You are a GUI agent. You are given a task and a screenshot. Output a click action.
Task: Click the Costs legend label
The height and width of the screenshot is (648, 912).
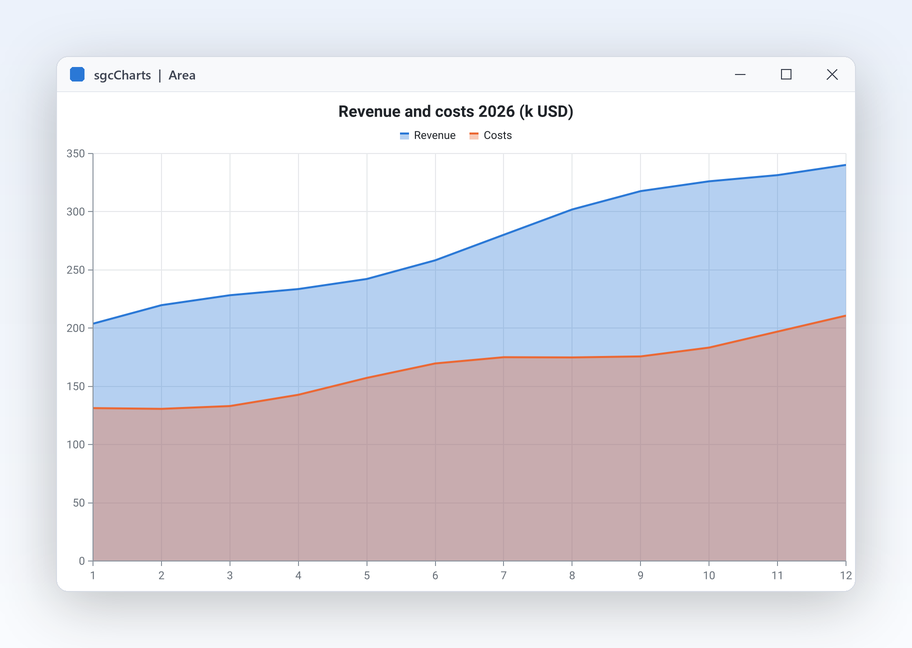(498, 136)
